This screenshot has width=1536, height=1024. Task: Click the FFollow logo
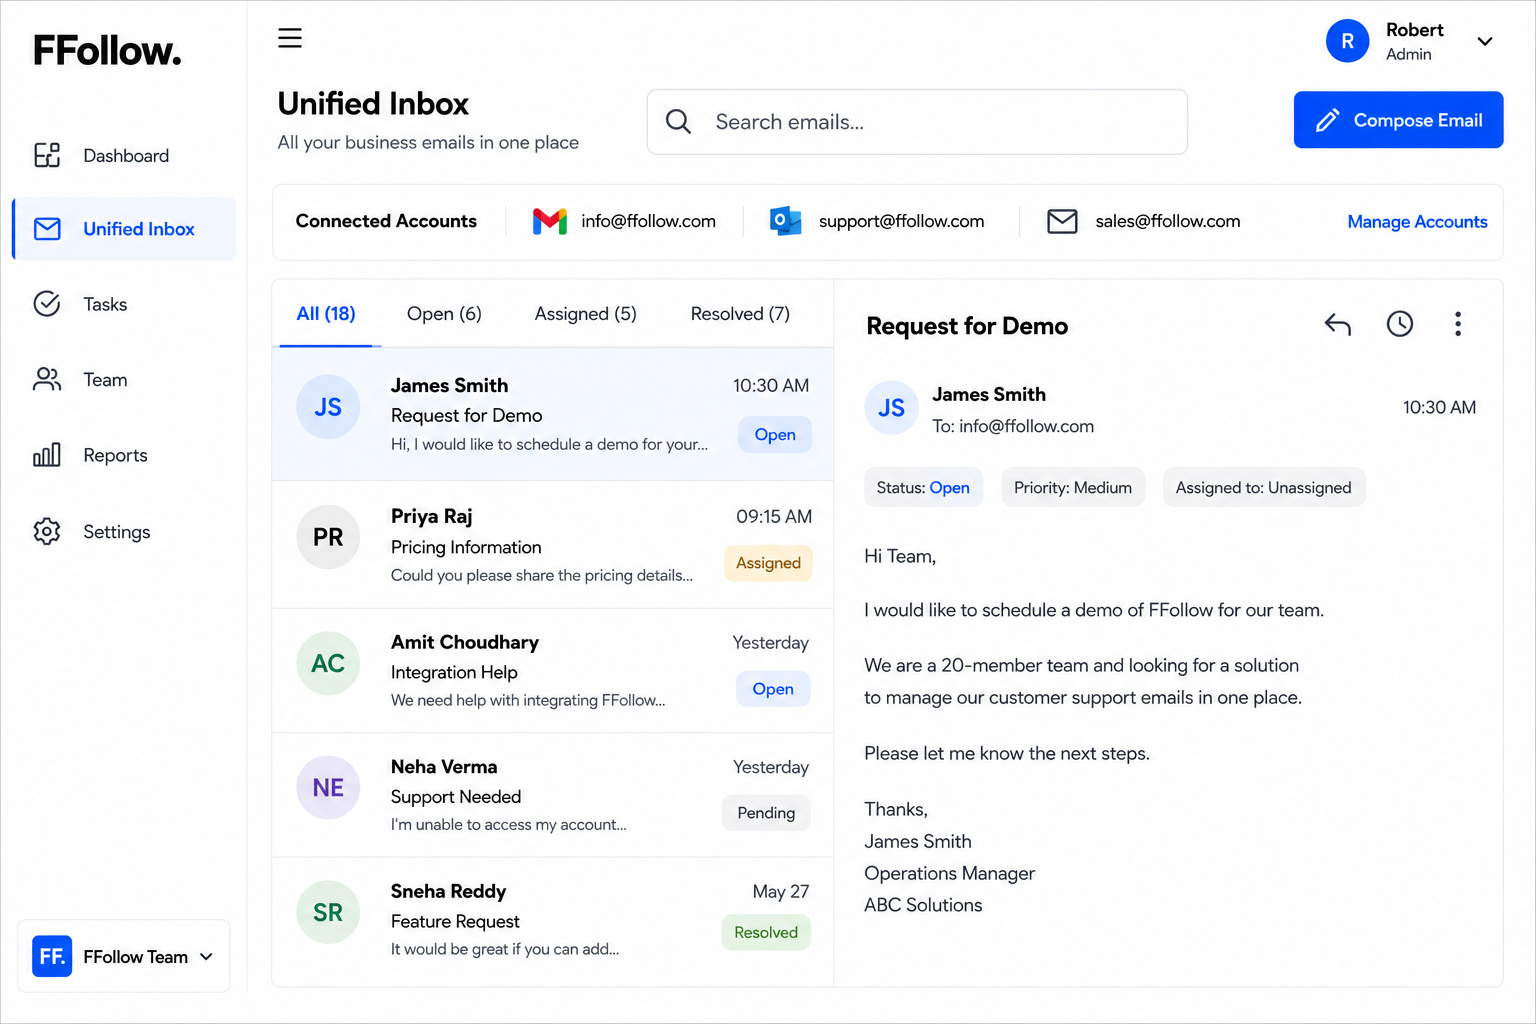pos(107,50)
